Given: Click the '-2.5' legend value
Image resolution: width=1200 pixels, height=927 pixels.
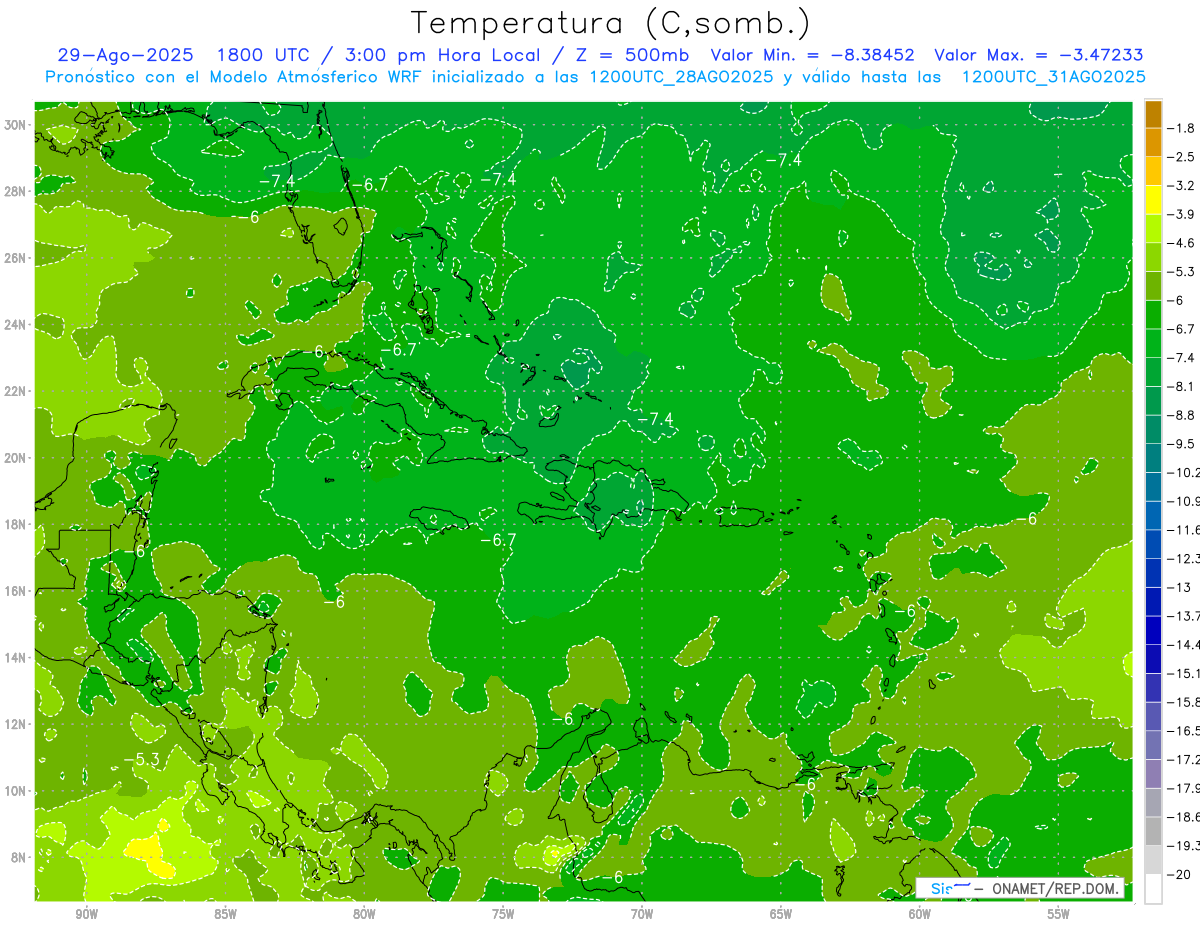Looking at the screenshot, I should click(1183, 157).
